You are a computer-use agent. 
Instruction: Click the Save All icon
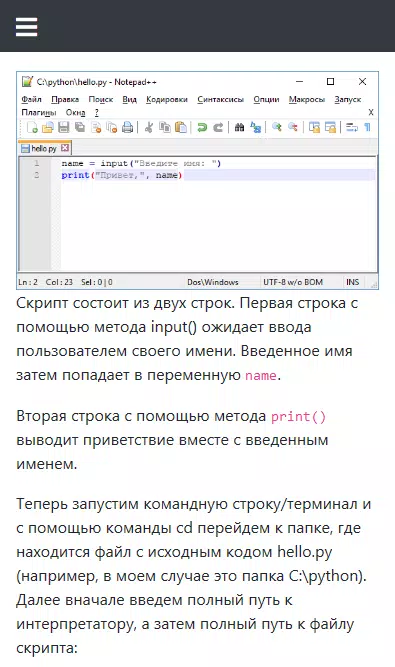(x=80, y=127)
